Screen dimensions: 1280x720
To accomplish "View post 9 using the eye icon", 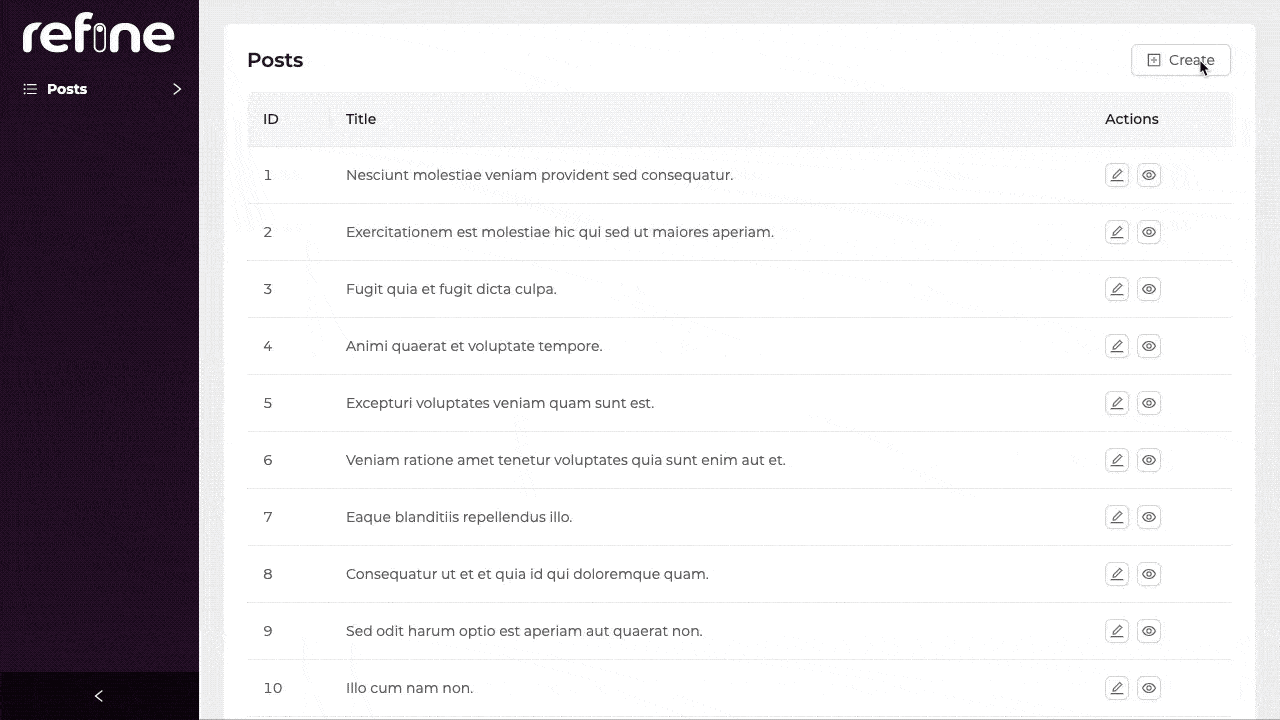I will [1149, 631].
